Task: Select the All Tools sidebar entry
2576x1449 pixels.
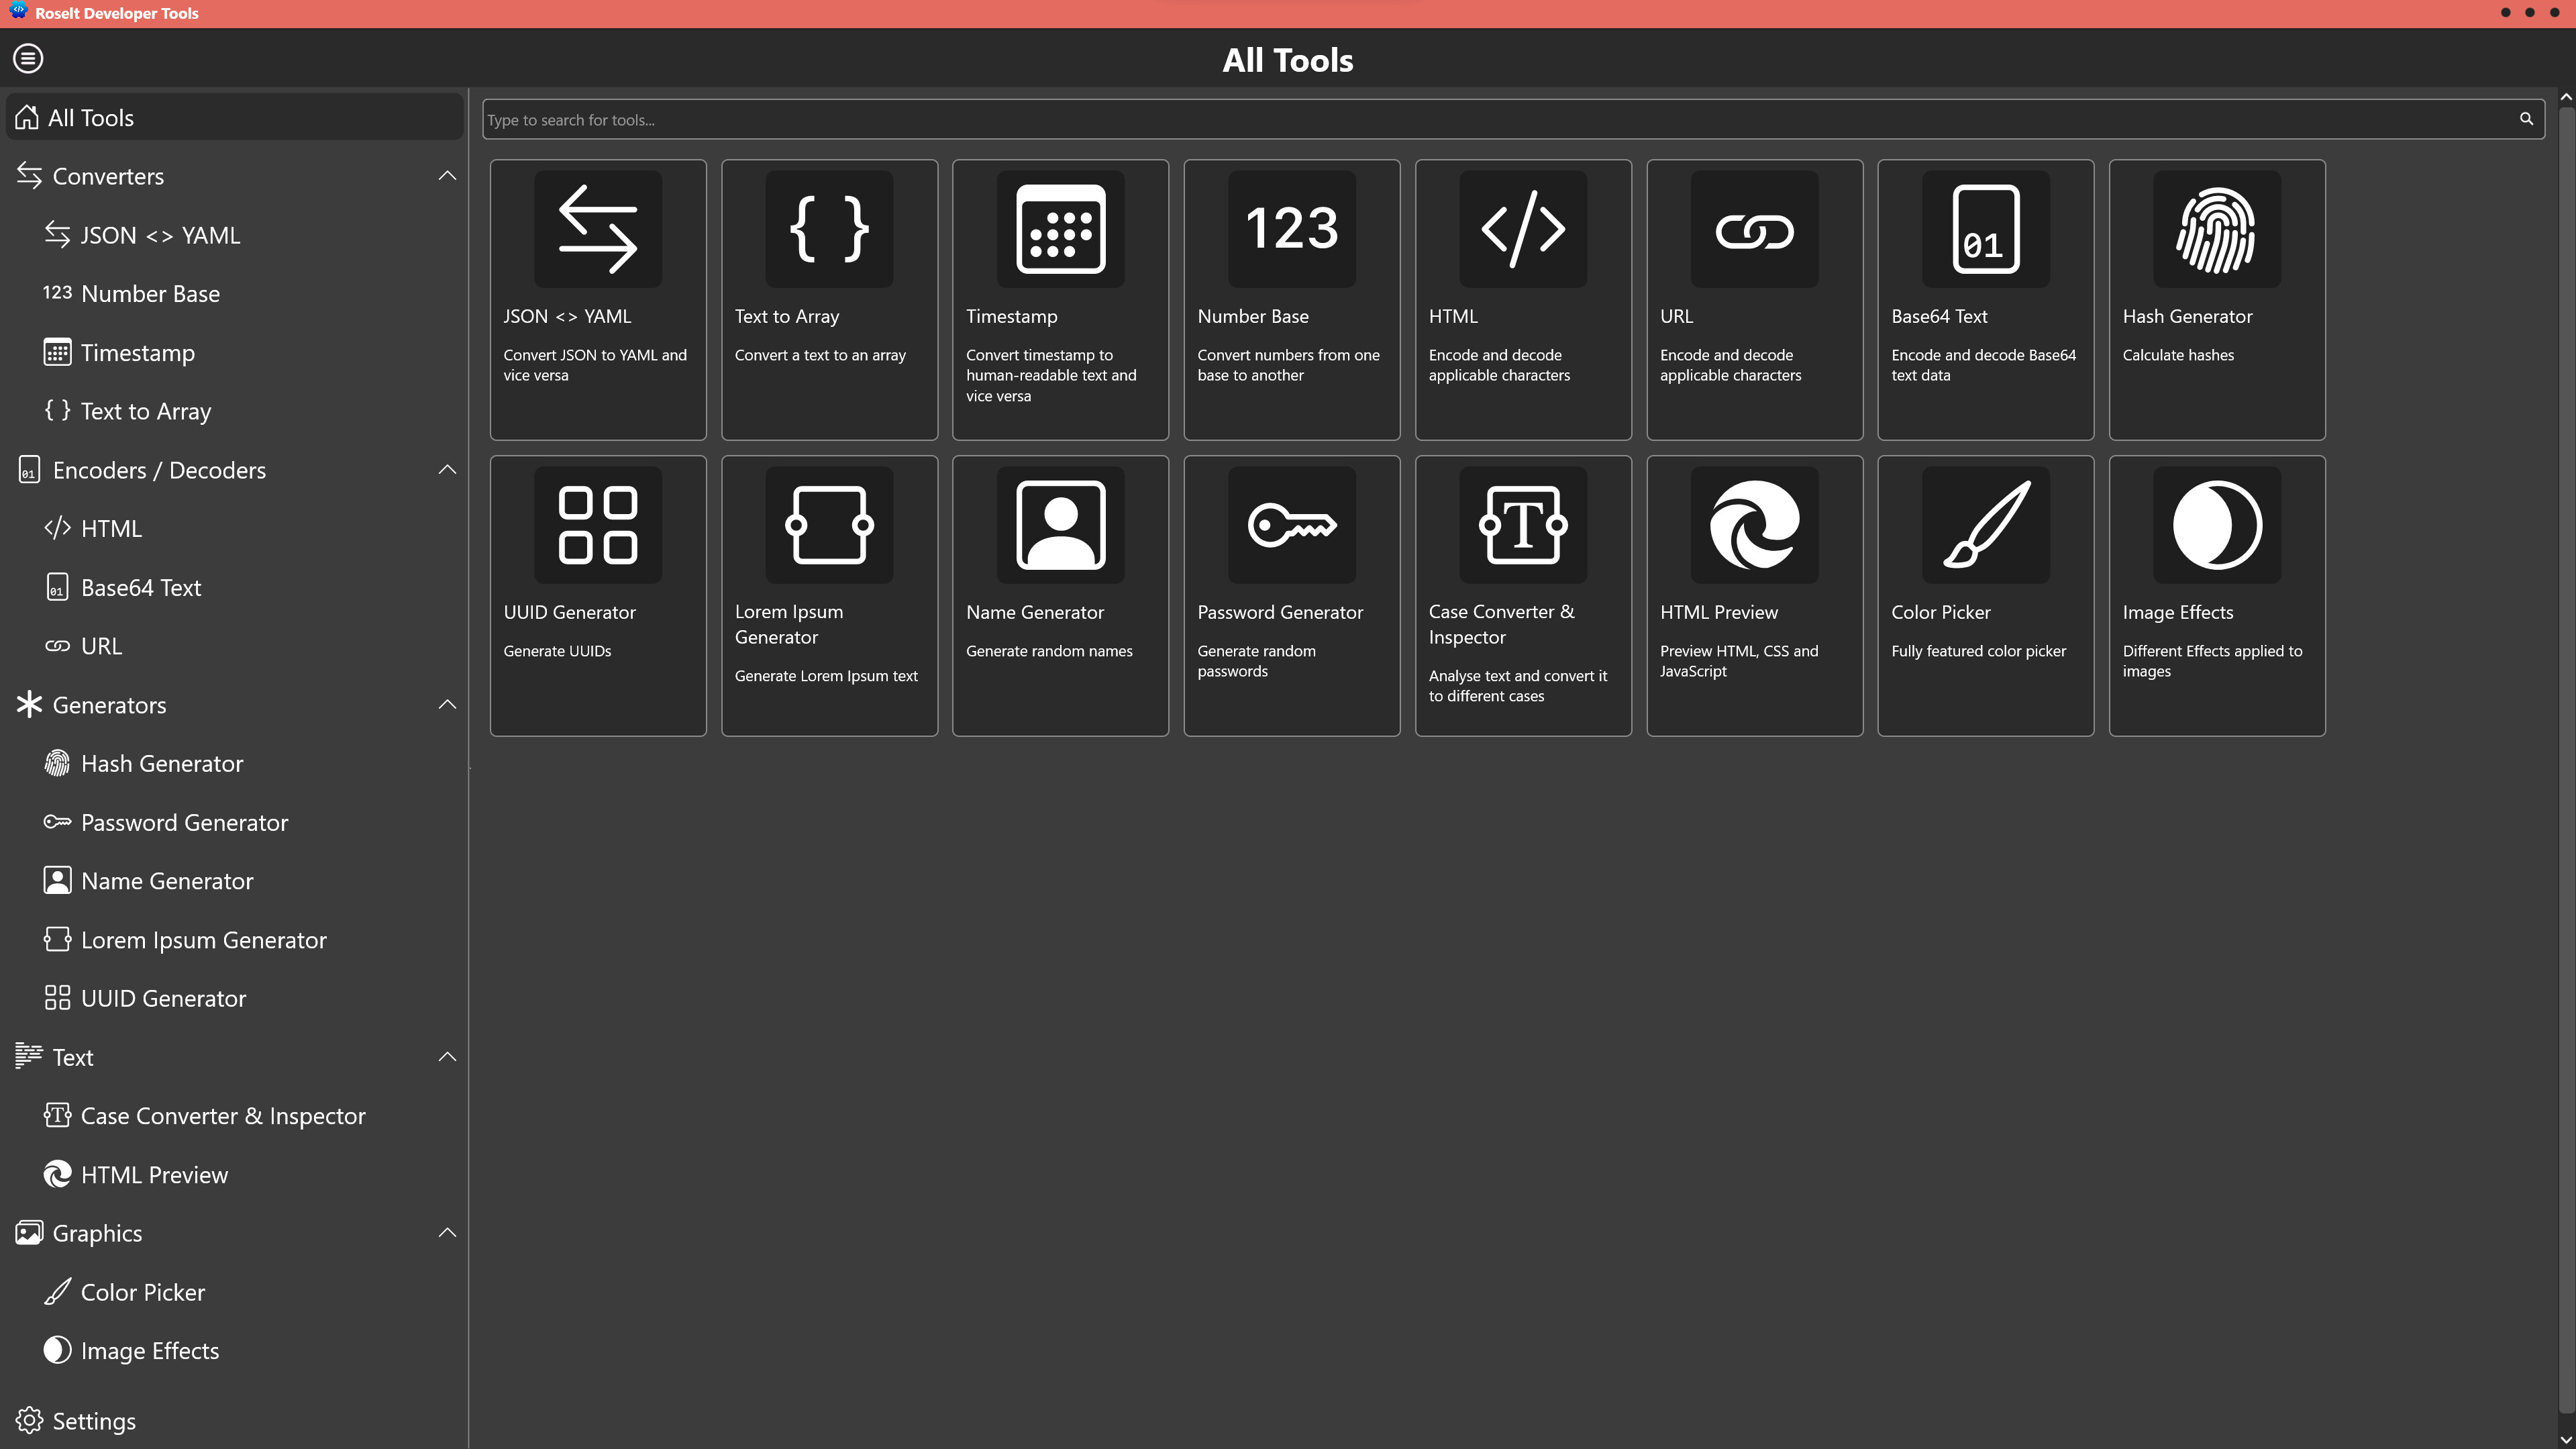Action: [90, 117]
